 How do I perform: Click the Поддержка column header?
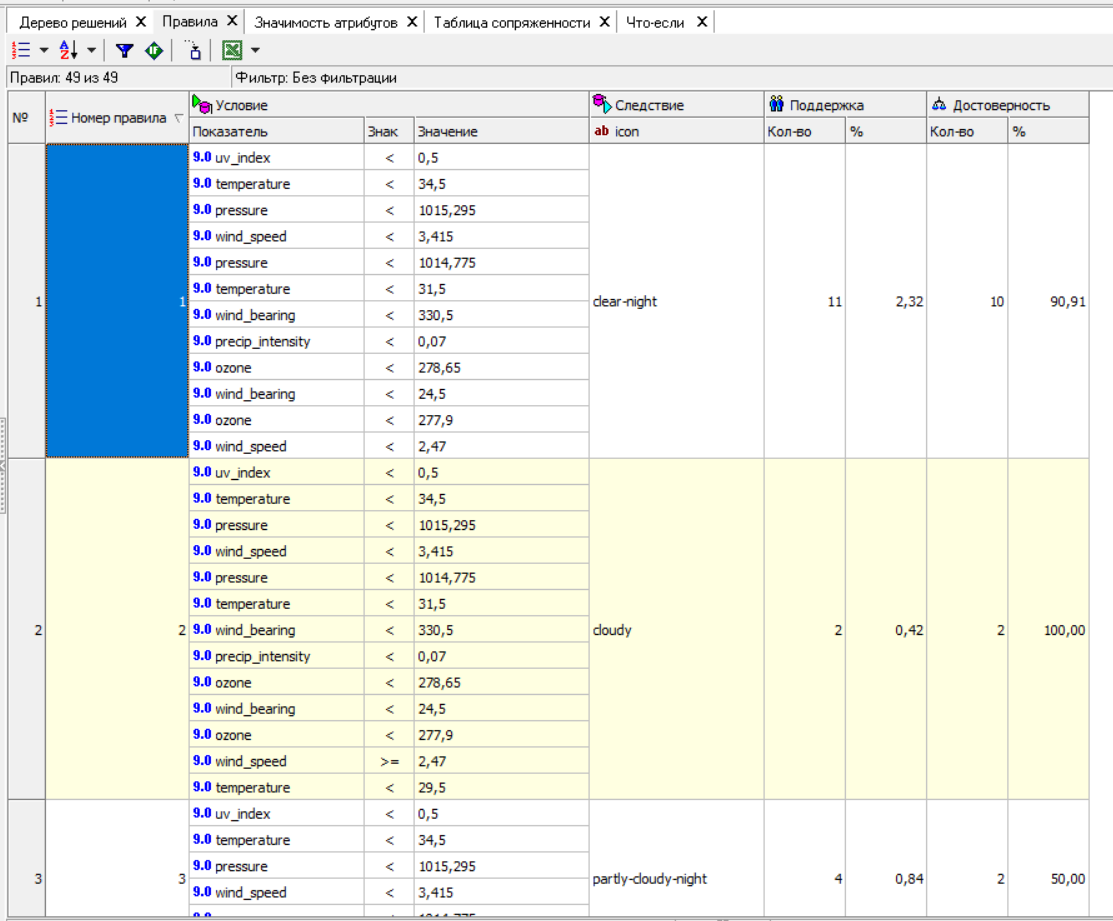845,105
